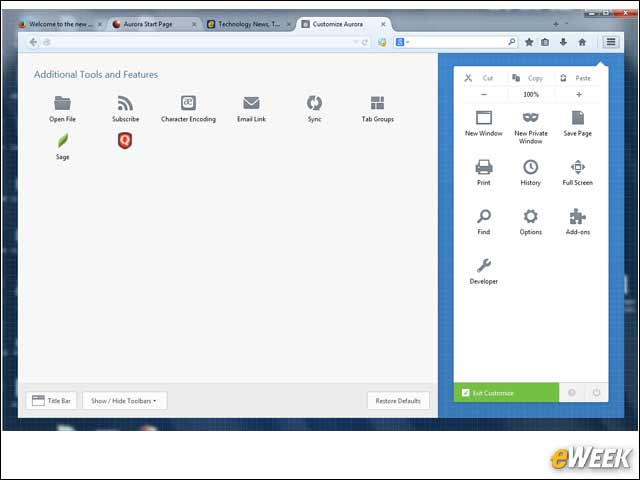The width and height of the screenshot is (640, 480).
Task: Select the Save Page icon
Action: coord(578,118)
